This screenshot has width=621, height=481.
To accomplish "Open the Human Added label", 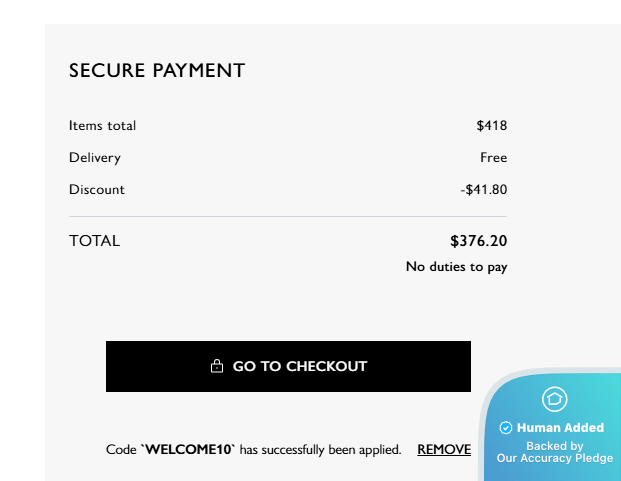I will [560, 428].
